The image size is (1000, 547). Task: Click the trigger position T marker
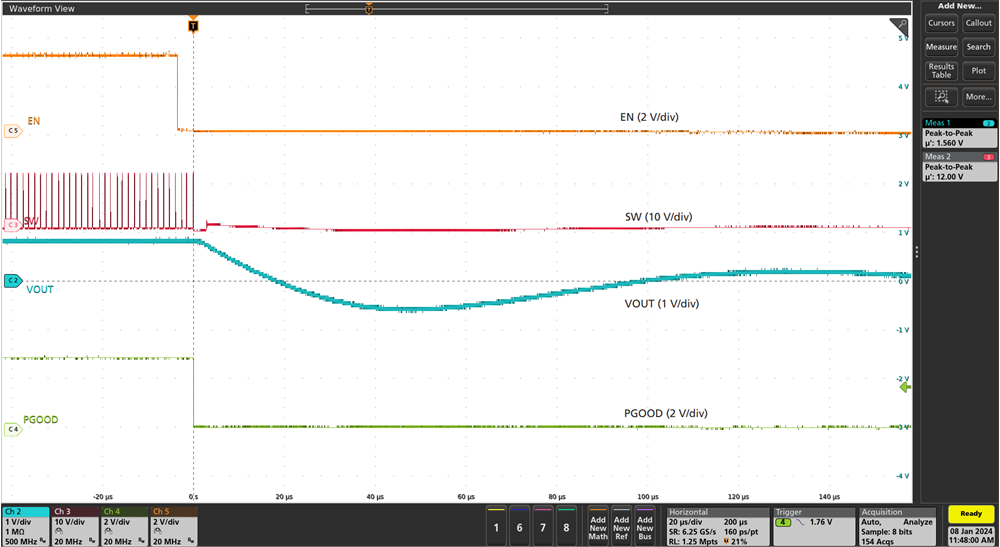[193, 24]
